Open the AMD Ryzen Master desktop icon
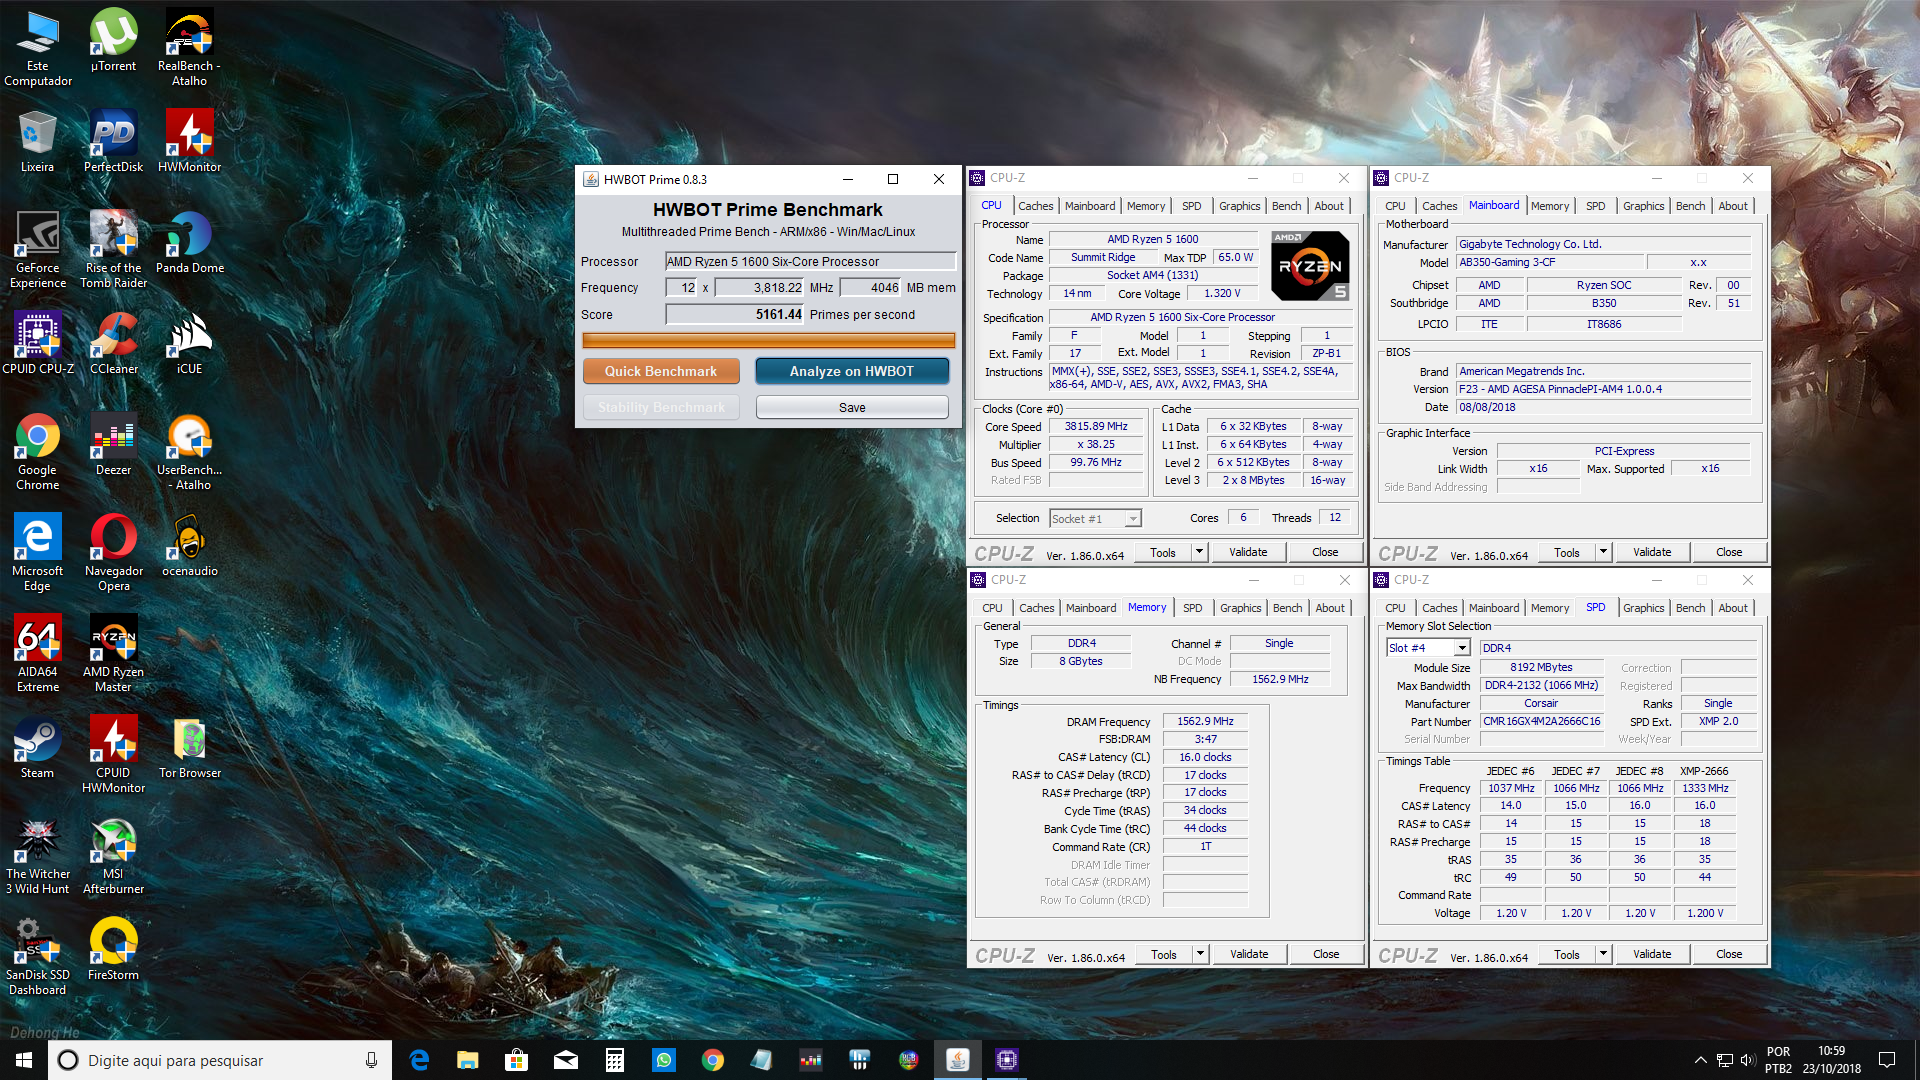This screenshot has height=1080, width=1920. pyautogui.click(x=113, y=653)
